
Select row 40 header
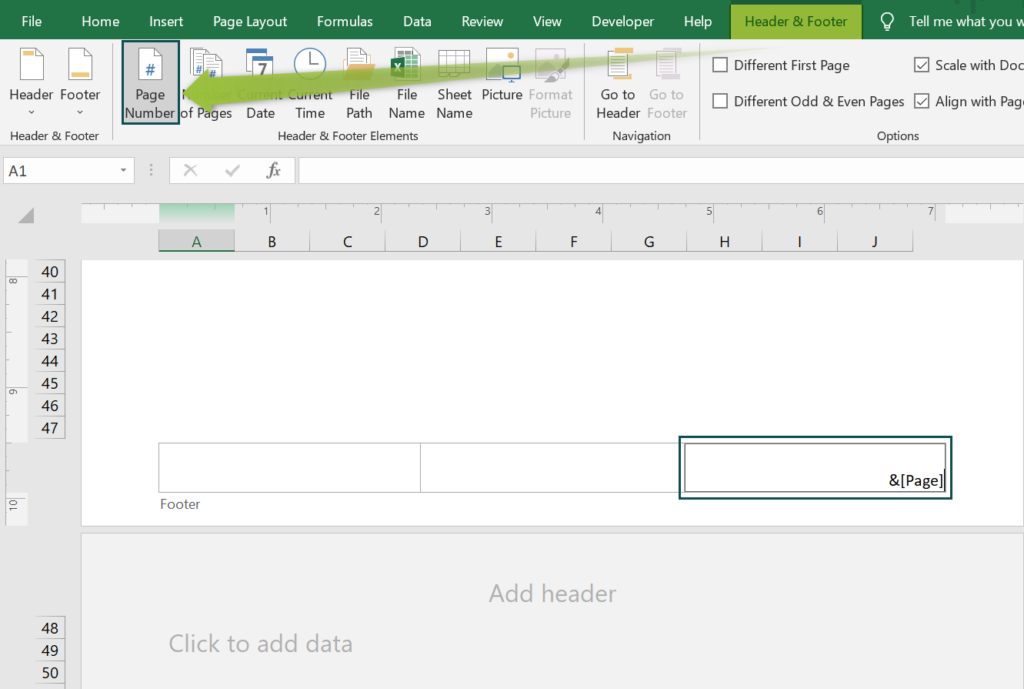point(50,272)
